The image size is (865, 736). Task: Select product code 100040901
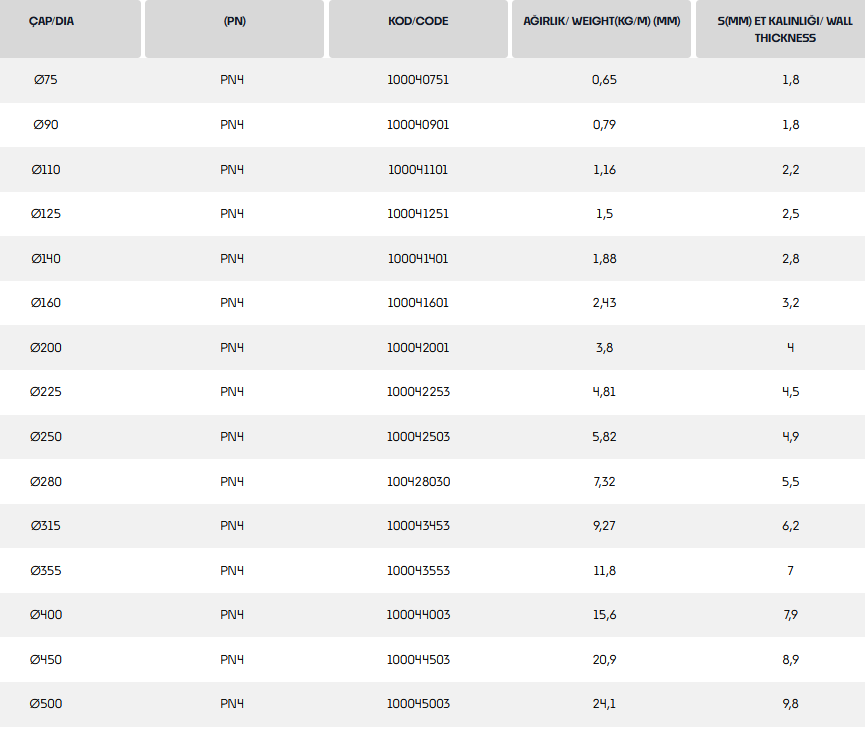point(418,125)
